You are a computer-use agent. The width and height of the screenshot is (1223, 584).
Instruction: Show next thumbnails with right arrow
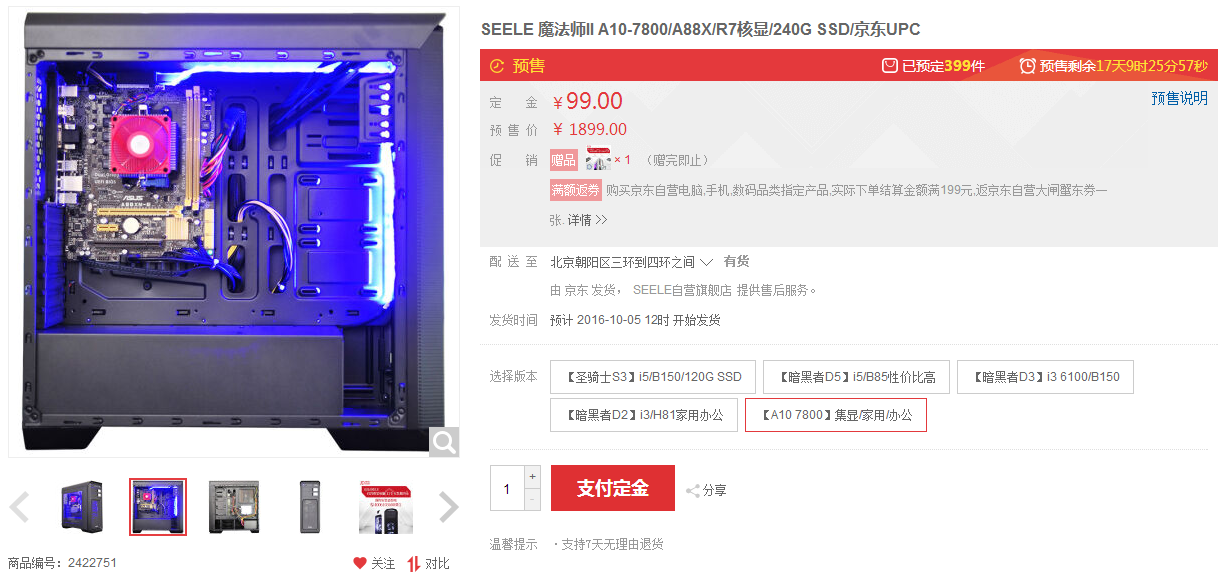[x=449, y=507]
